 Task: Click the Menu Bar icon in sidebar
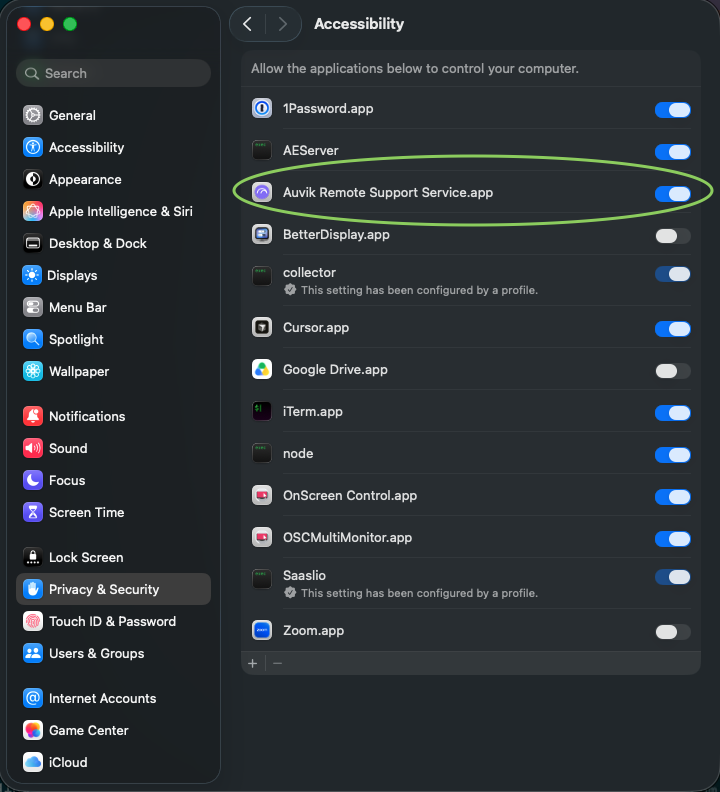33,307
